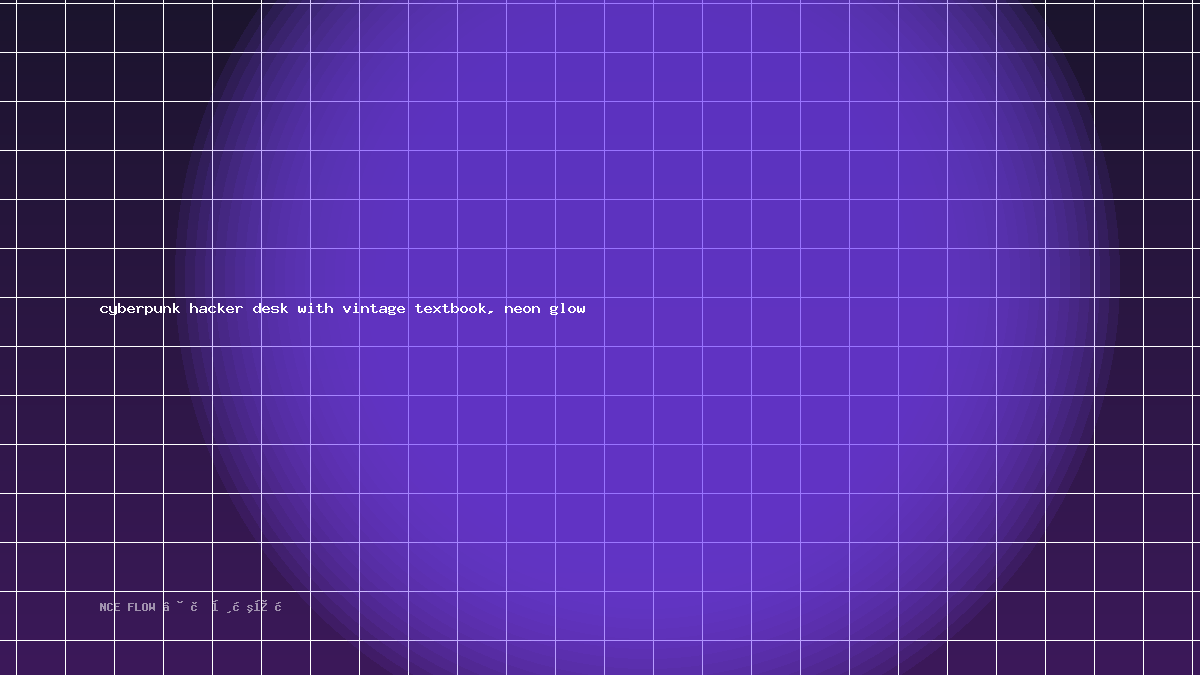The height and width of the screenshot is (675, 1200).
Task: Click the word 'cyberpunk' in the caption
Action: [140, 309]
